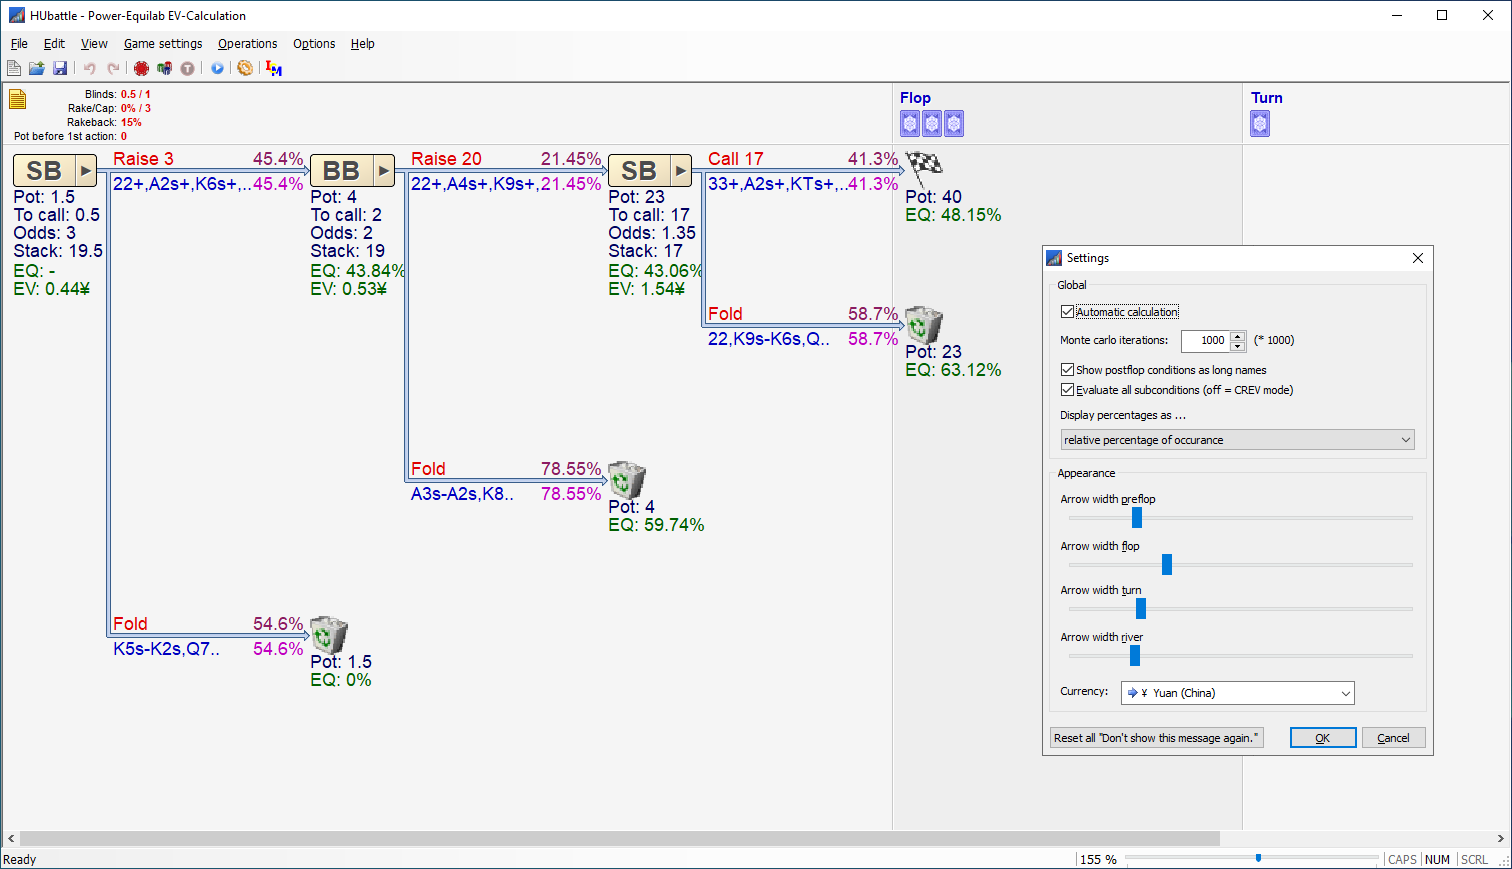Click the blue play button icon
This screenshot has height=869, width=1512.
[x=217, y=68]
